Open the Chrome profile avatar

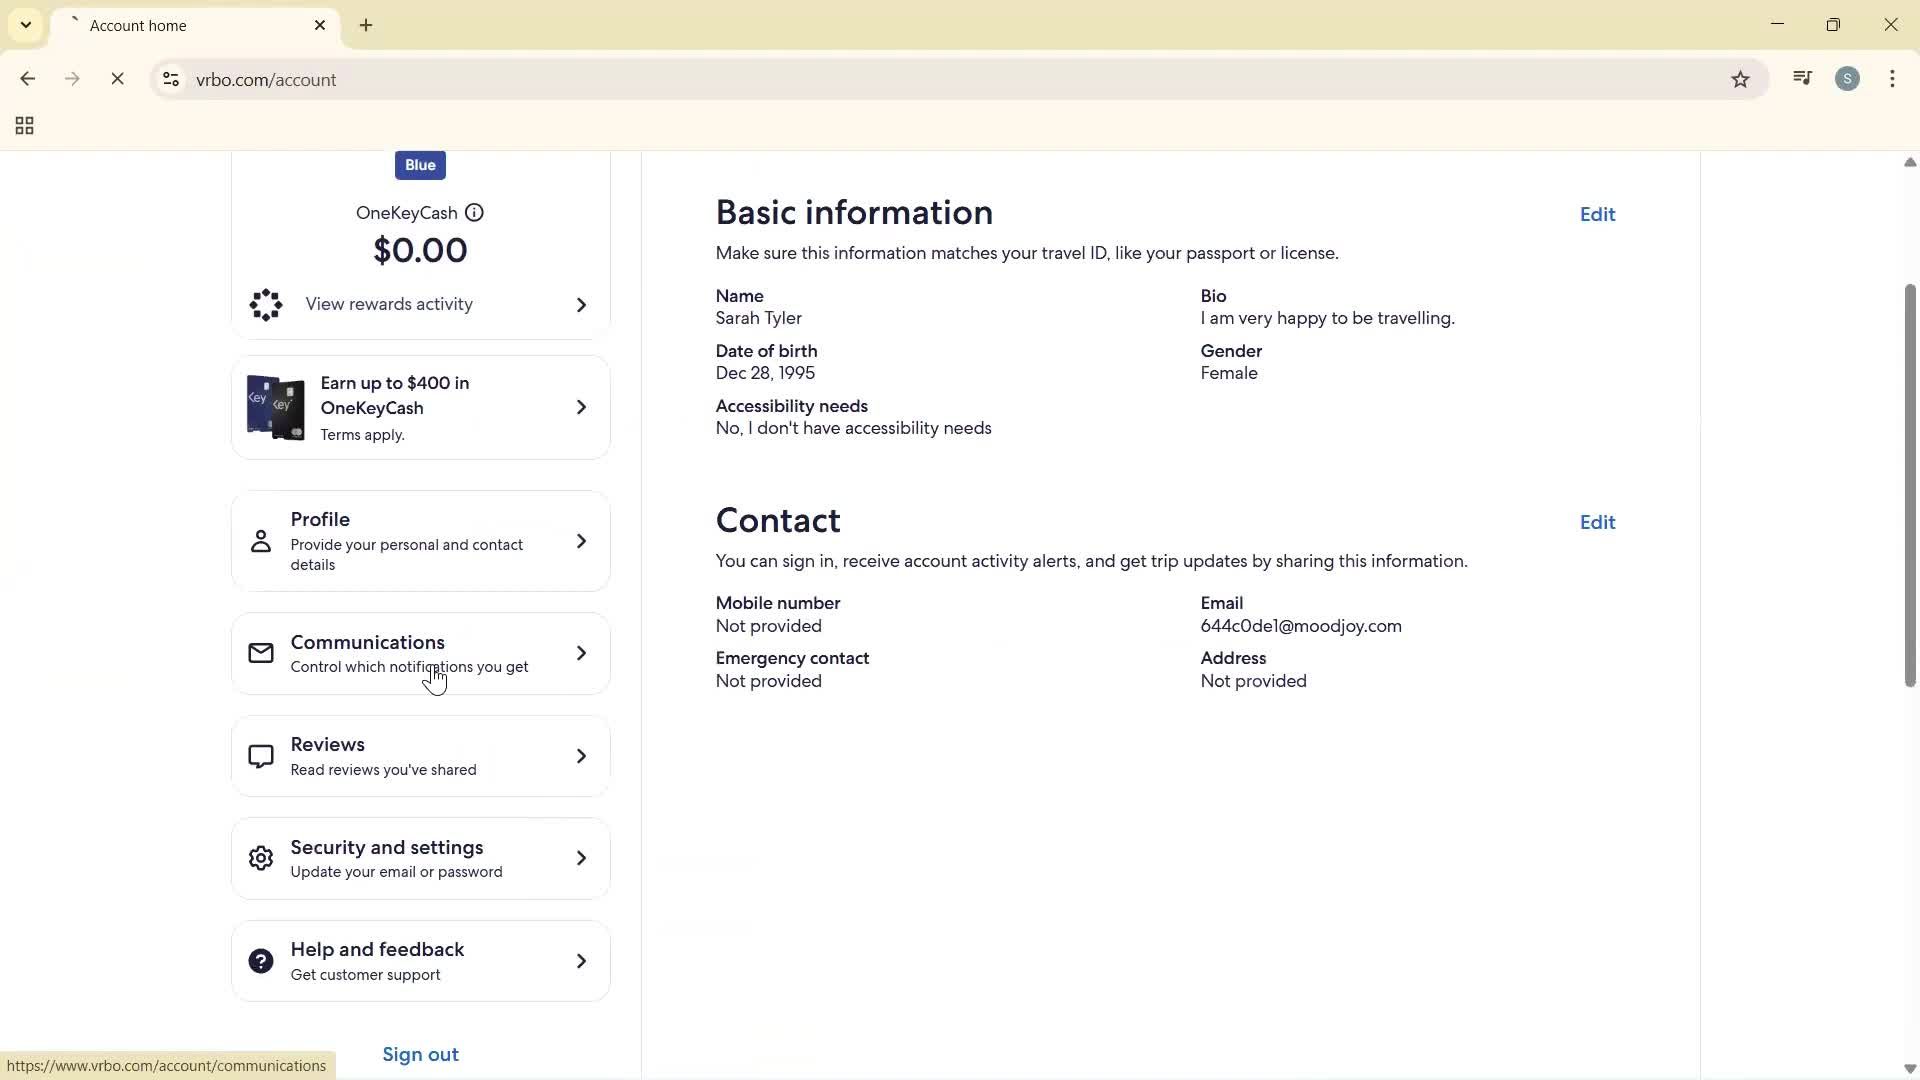[1848, 79]
